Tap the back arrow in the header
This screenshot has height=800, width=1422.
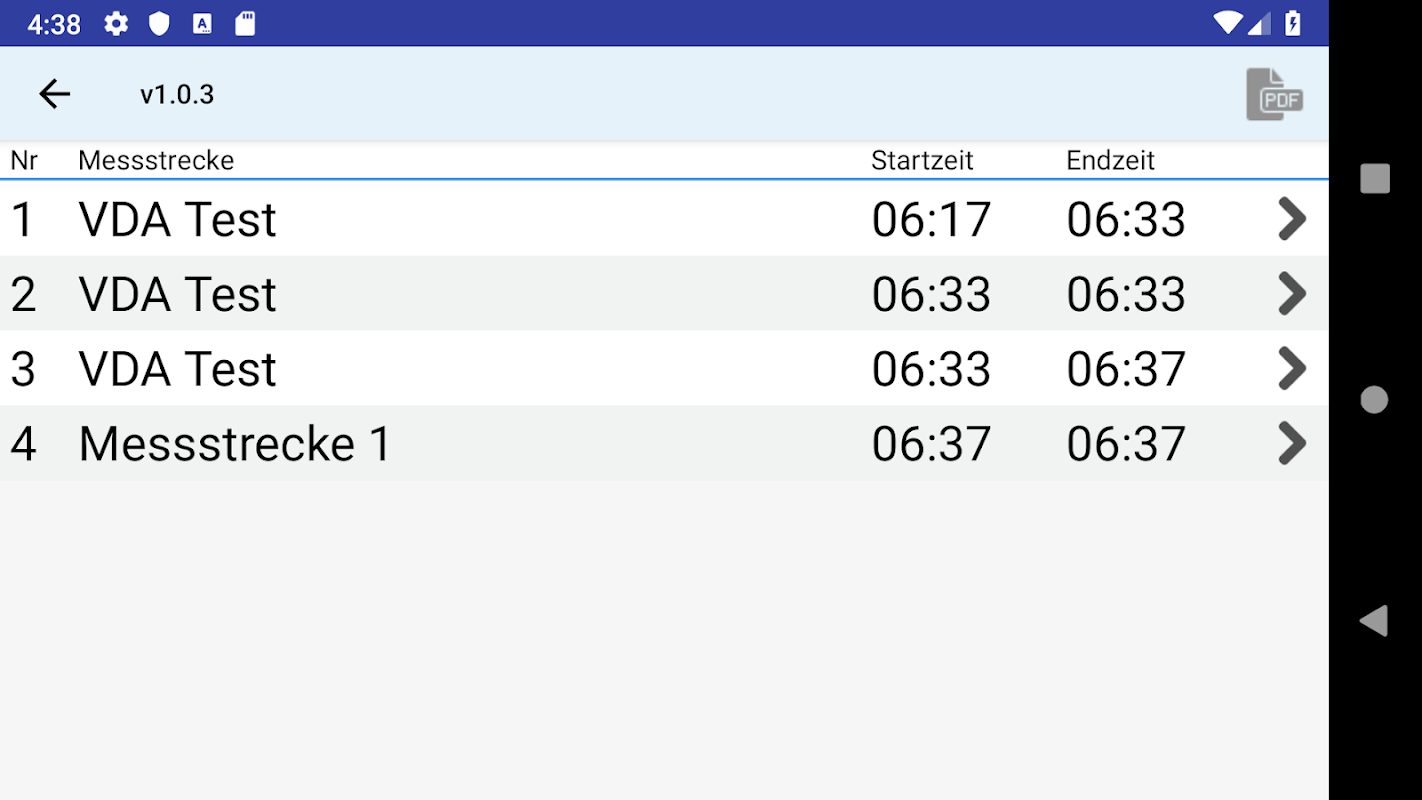55,94
